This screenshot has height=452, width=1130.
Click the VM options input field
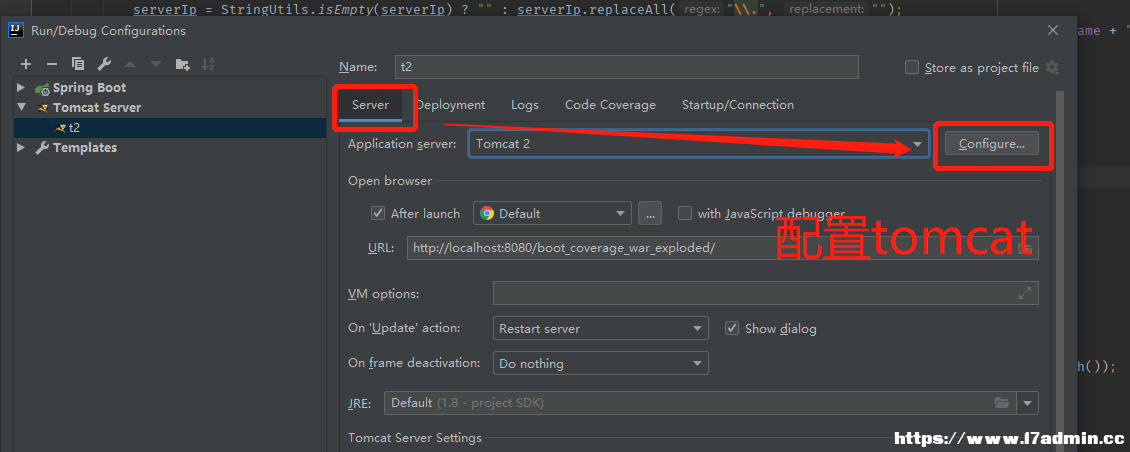pyautogui.click(x=765, y=293)
